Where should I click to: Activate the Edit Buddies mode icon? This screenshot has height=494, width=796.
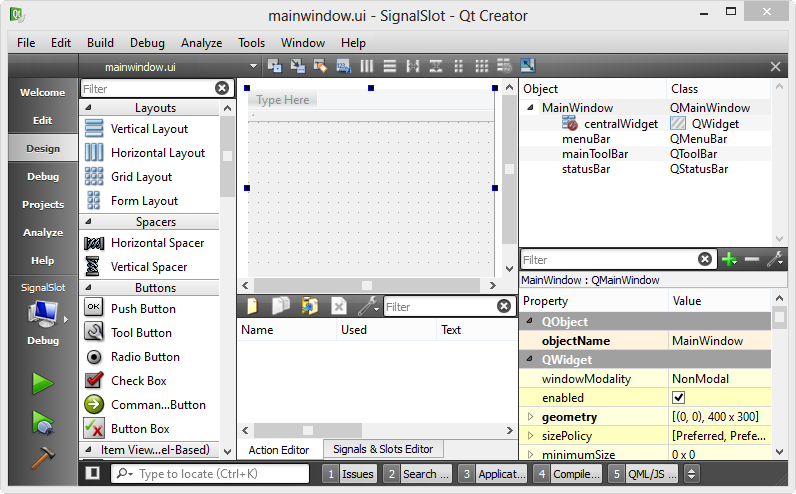(x=320, y=66)
